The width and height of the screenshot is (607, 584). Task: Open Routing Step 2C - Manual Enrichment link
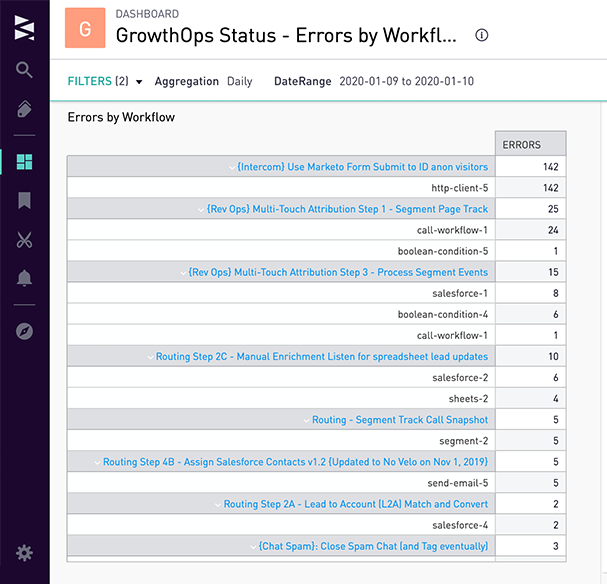pos(322,356)
